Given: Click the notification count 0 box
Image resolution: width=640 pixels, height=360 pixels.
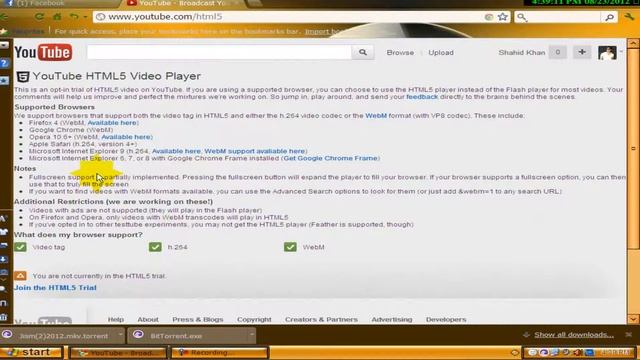Looking at the screenshot, I should [x=558, y=52].
